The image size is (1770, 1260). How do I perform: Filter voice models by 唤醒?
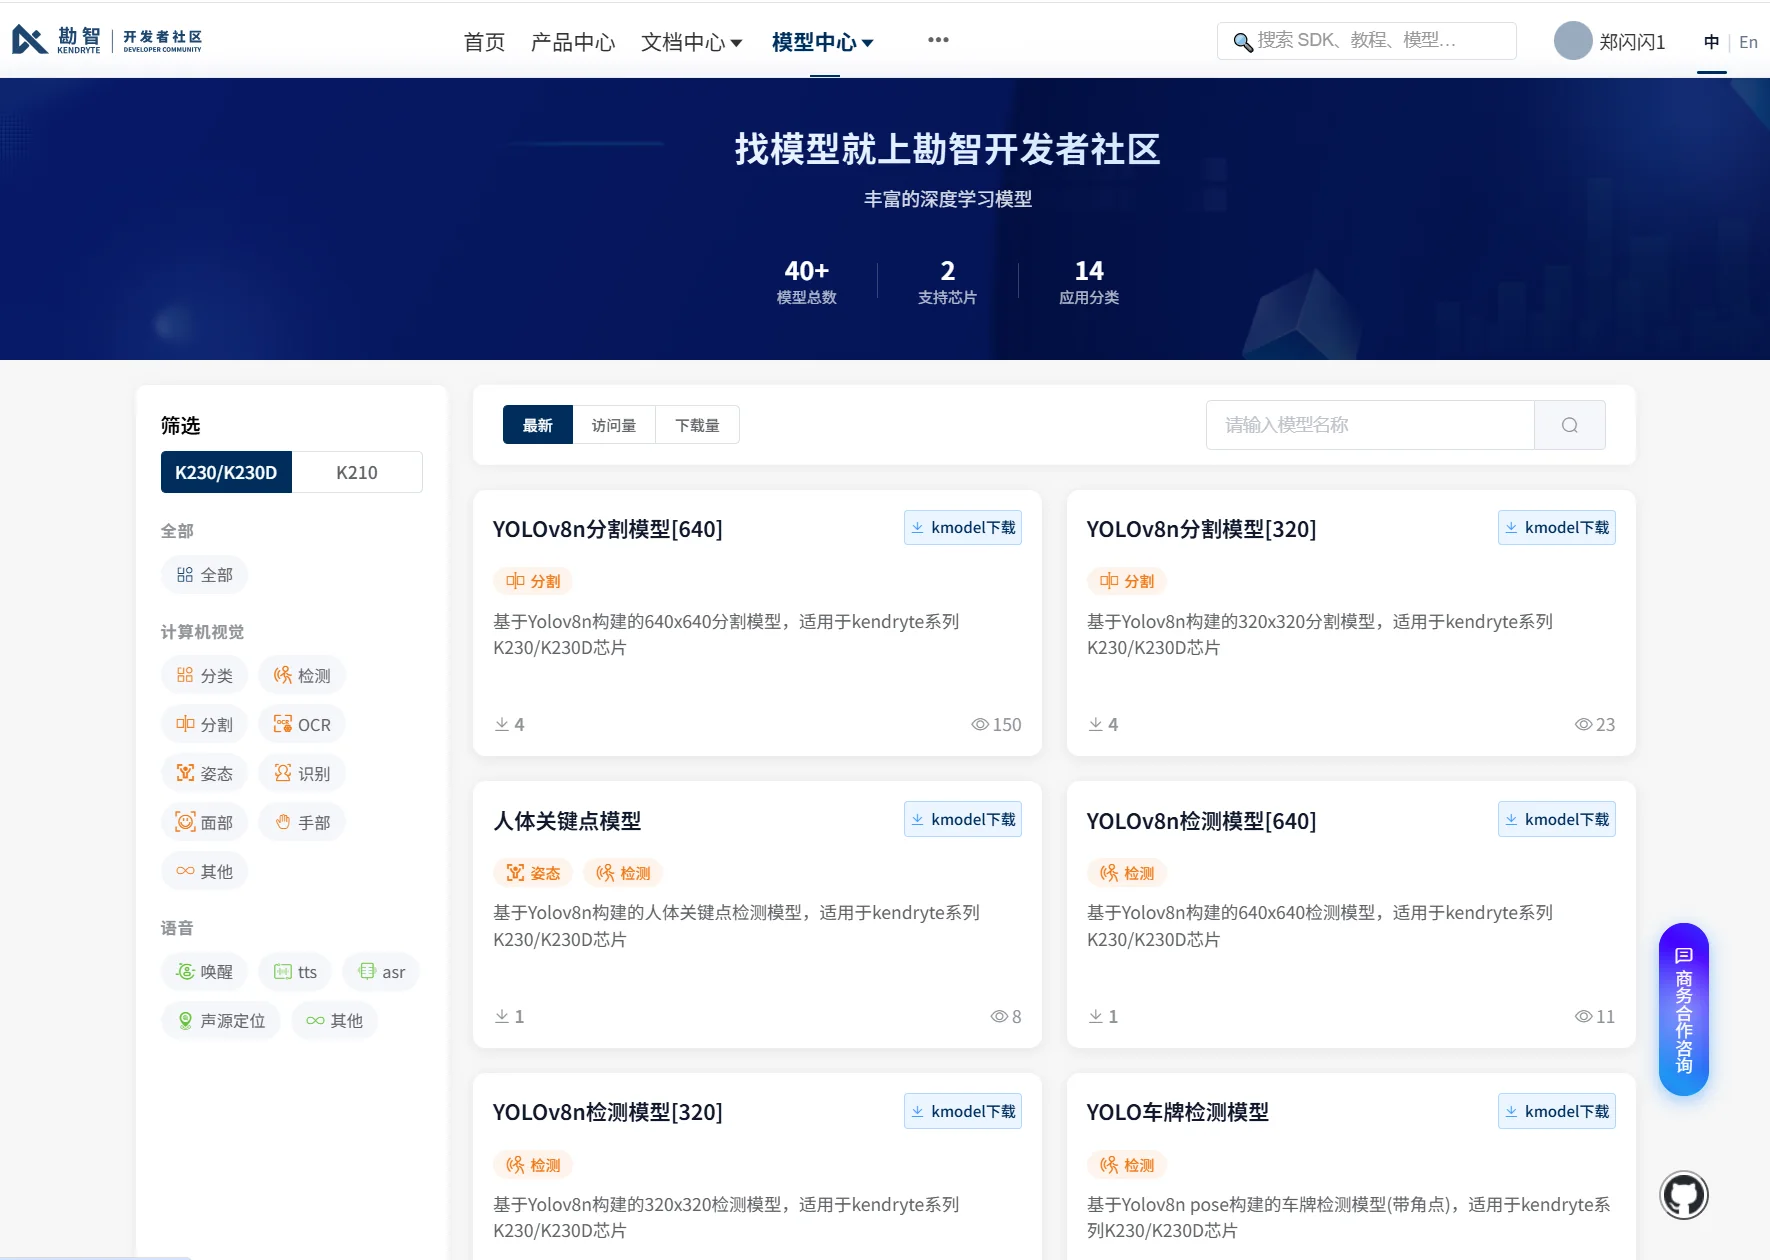[204, 972]
